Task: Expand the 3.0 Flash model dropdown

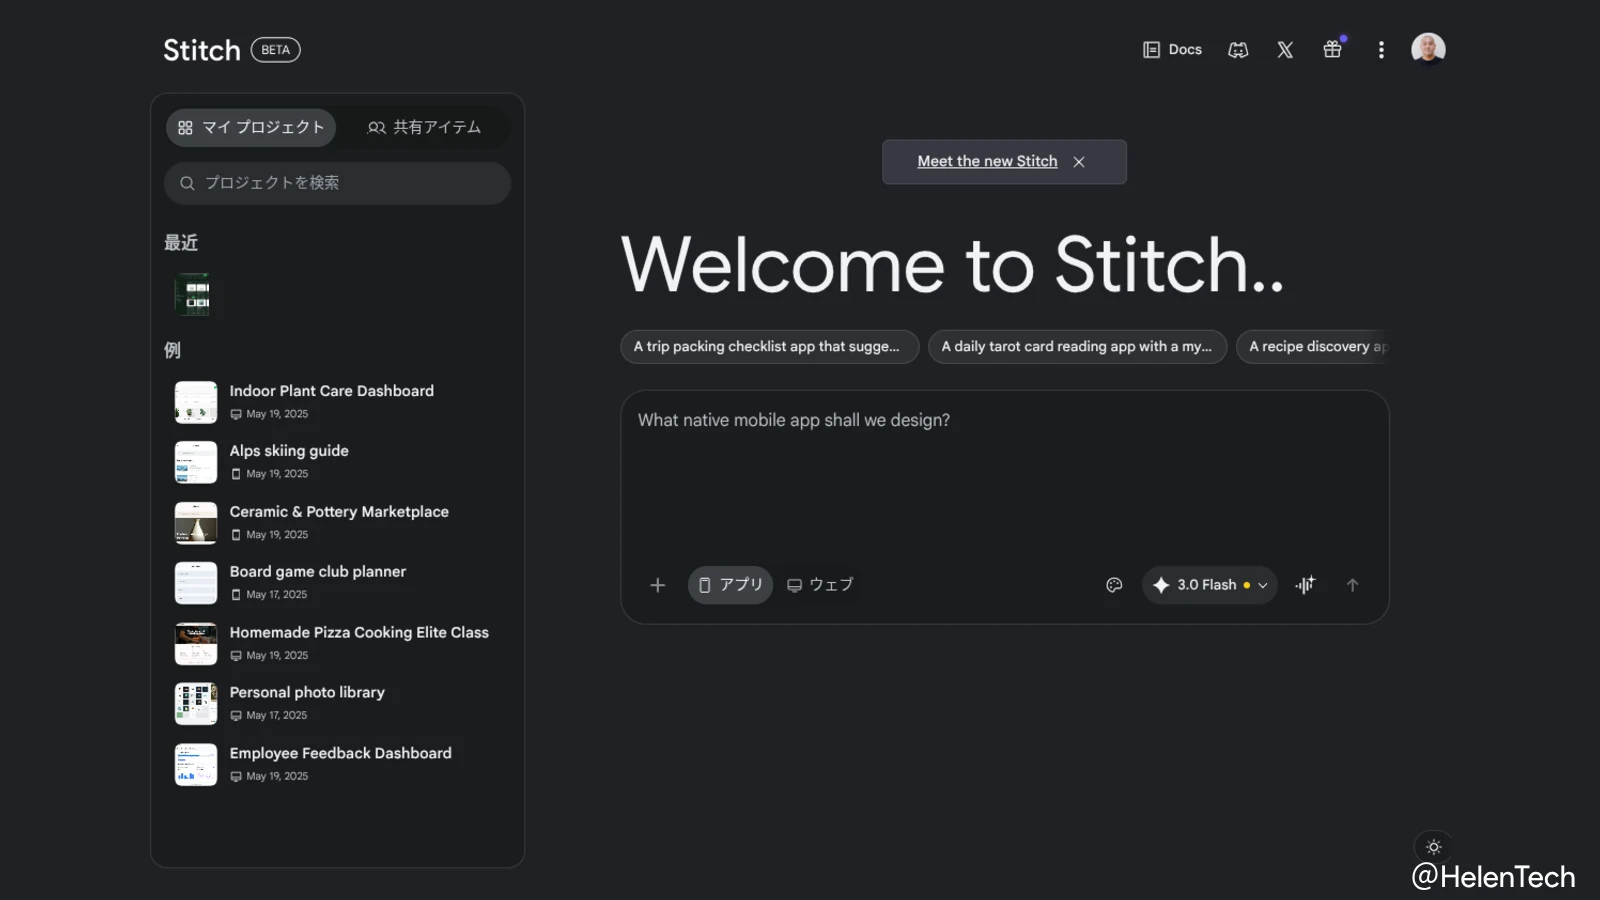Action: tap(1209, 585)
